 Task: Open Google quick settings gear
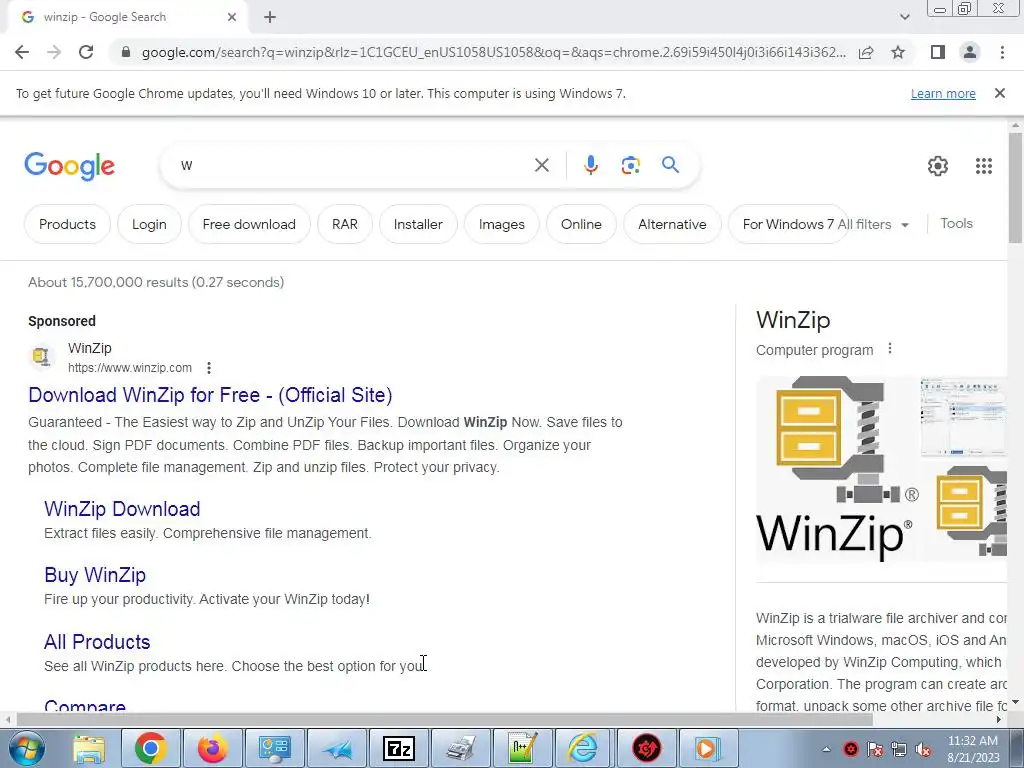938,166
